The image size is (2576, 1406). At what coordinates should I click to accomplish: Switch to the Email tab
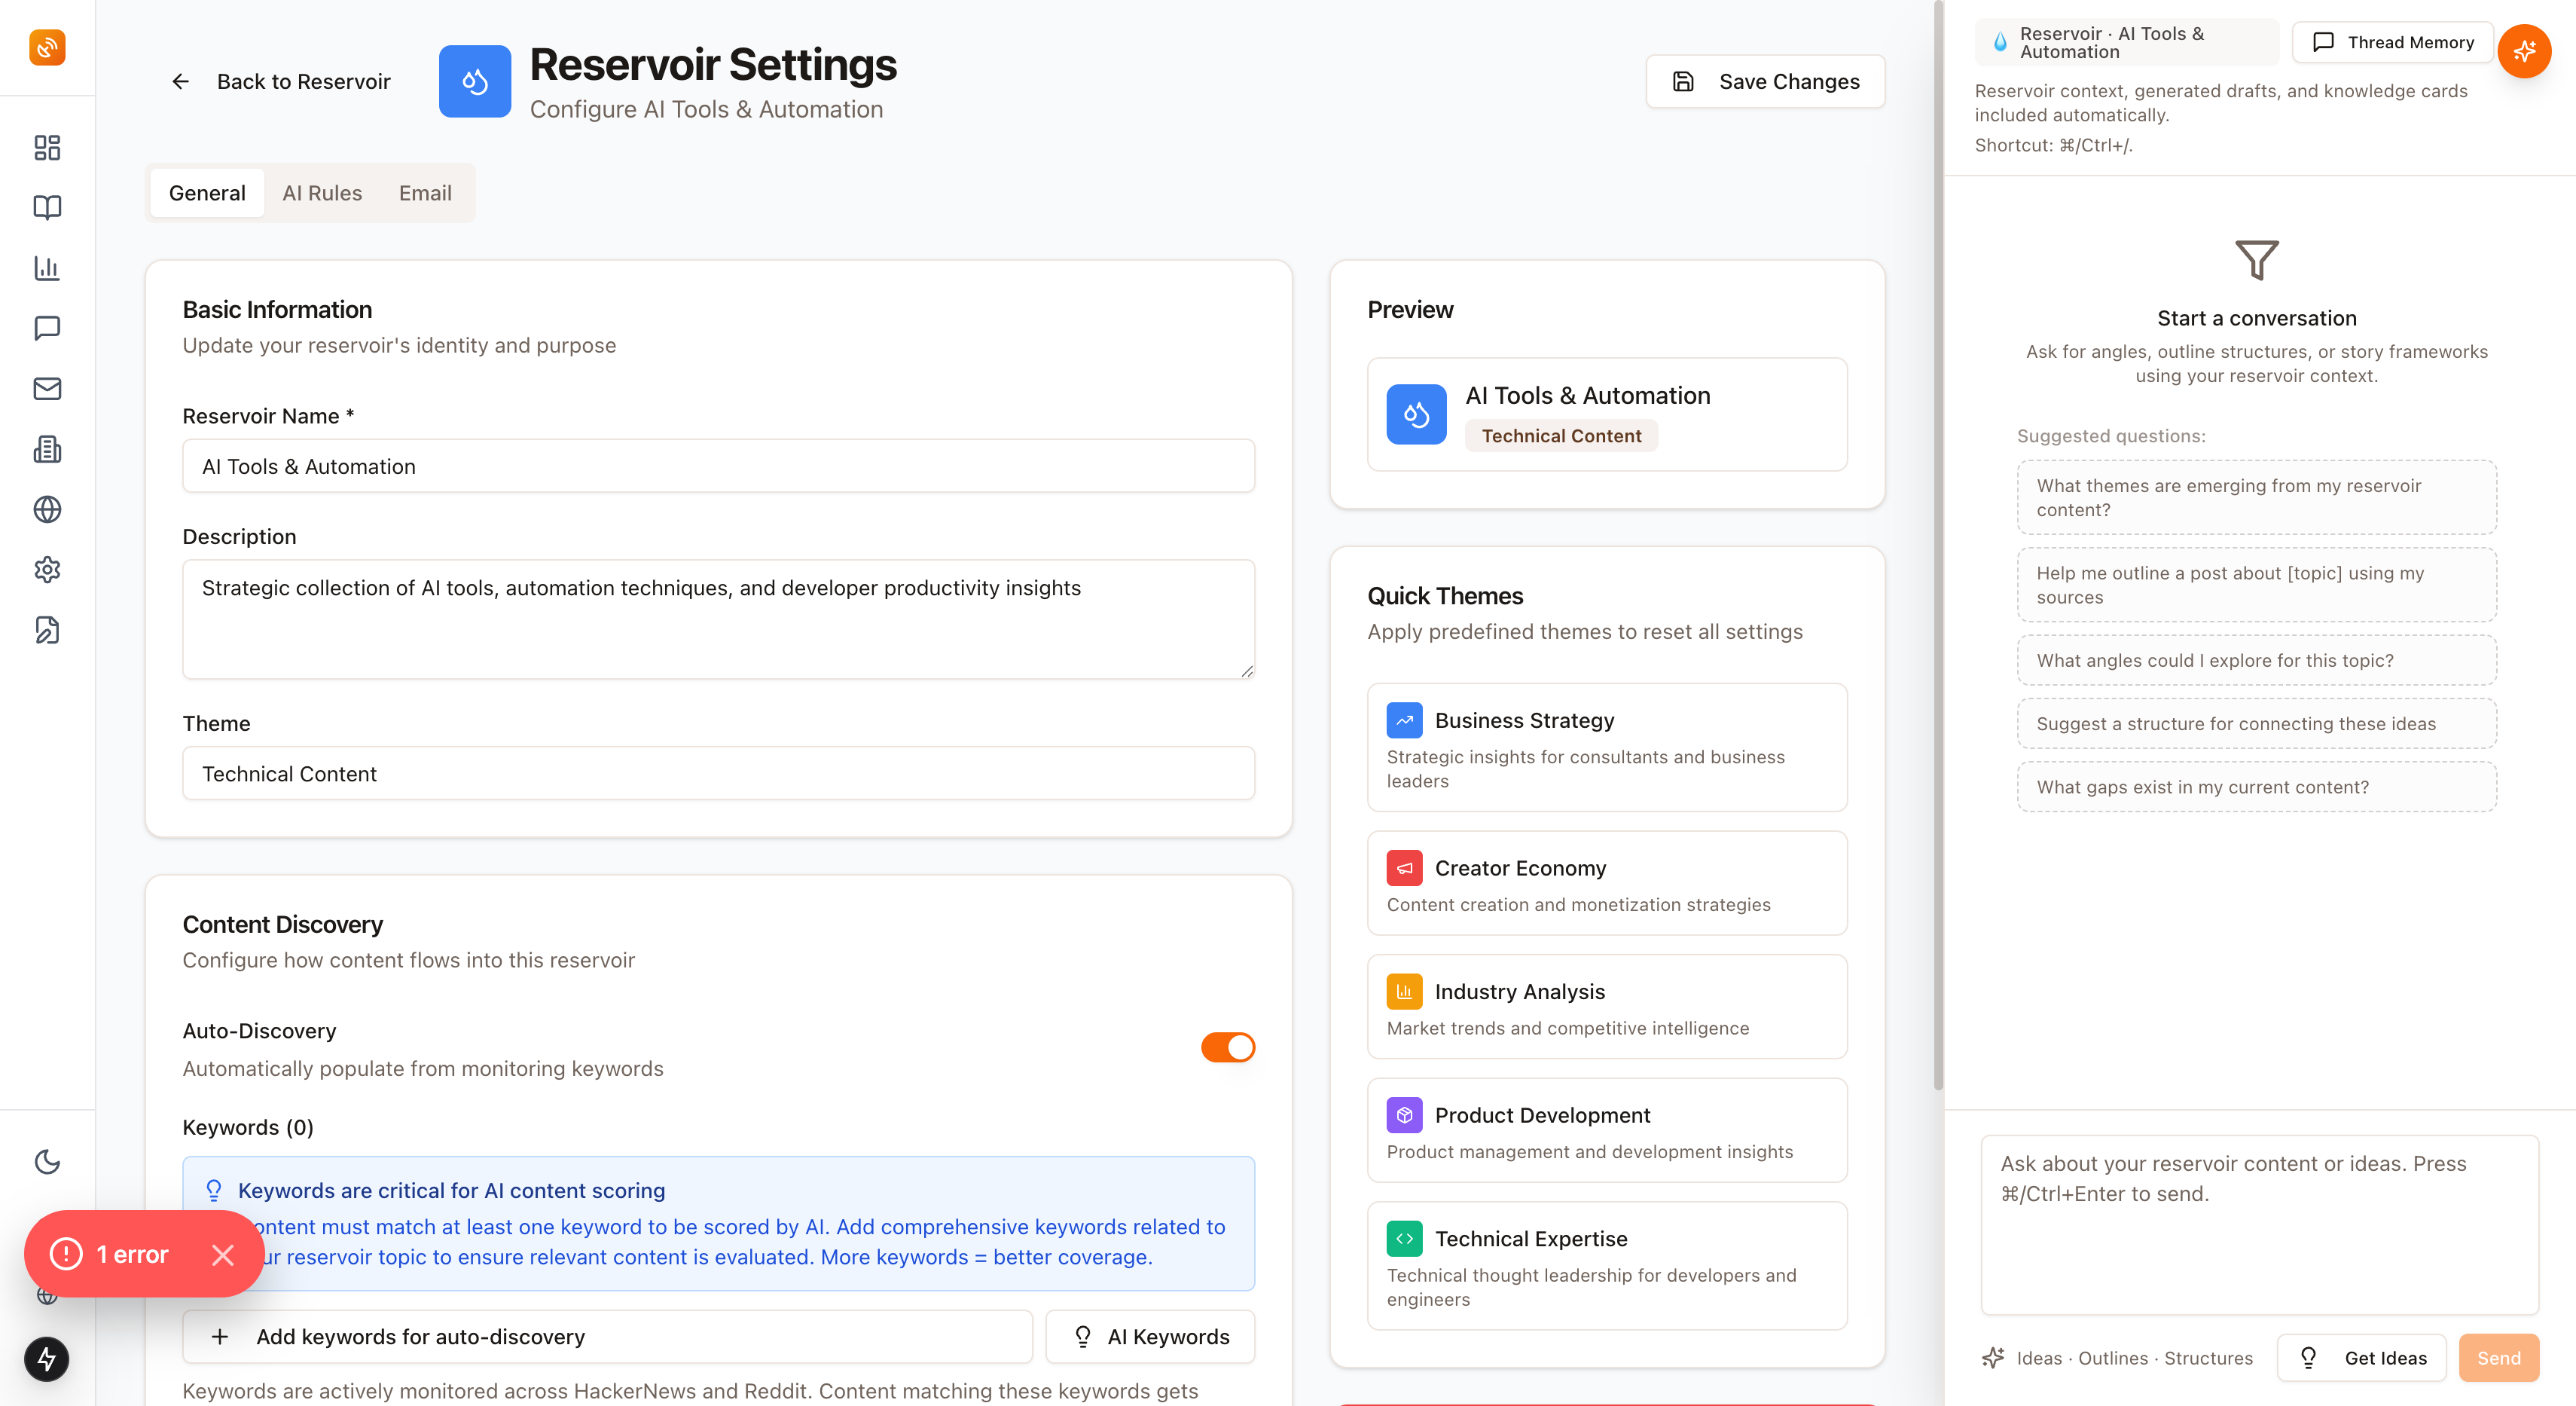point(425,193)
